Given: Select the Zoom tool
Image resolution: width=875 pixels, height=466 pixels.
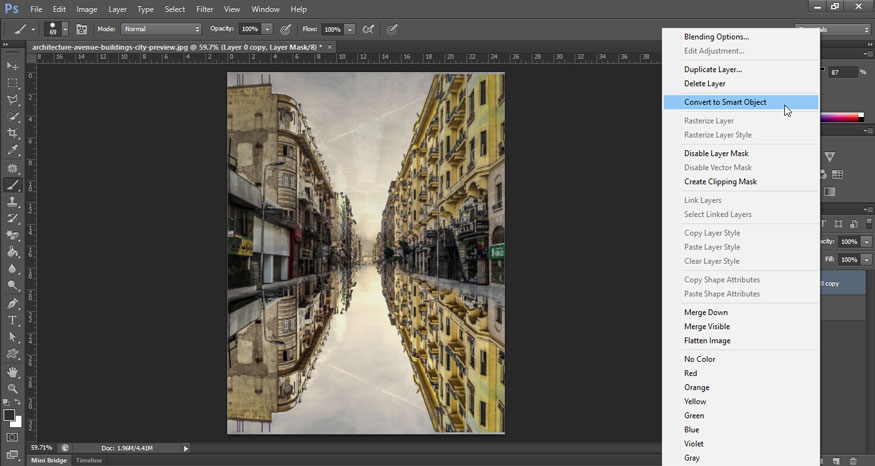Looking at the screenshot, I should click(12, 388).
